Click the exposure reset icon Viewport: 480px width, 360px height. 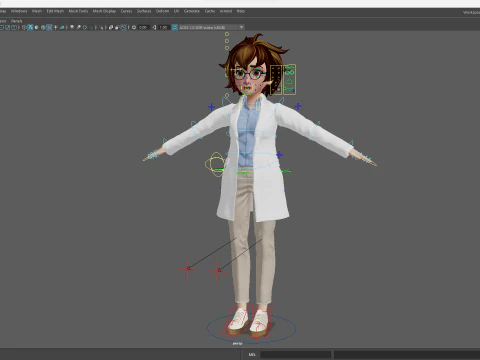(134, 27)
